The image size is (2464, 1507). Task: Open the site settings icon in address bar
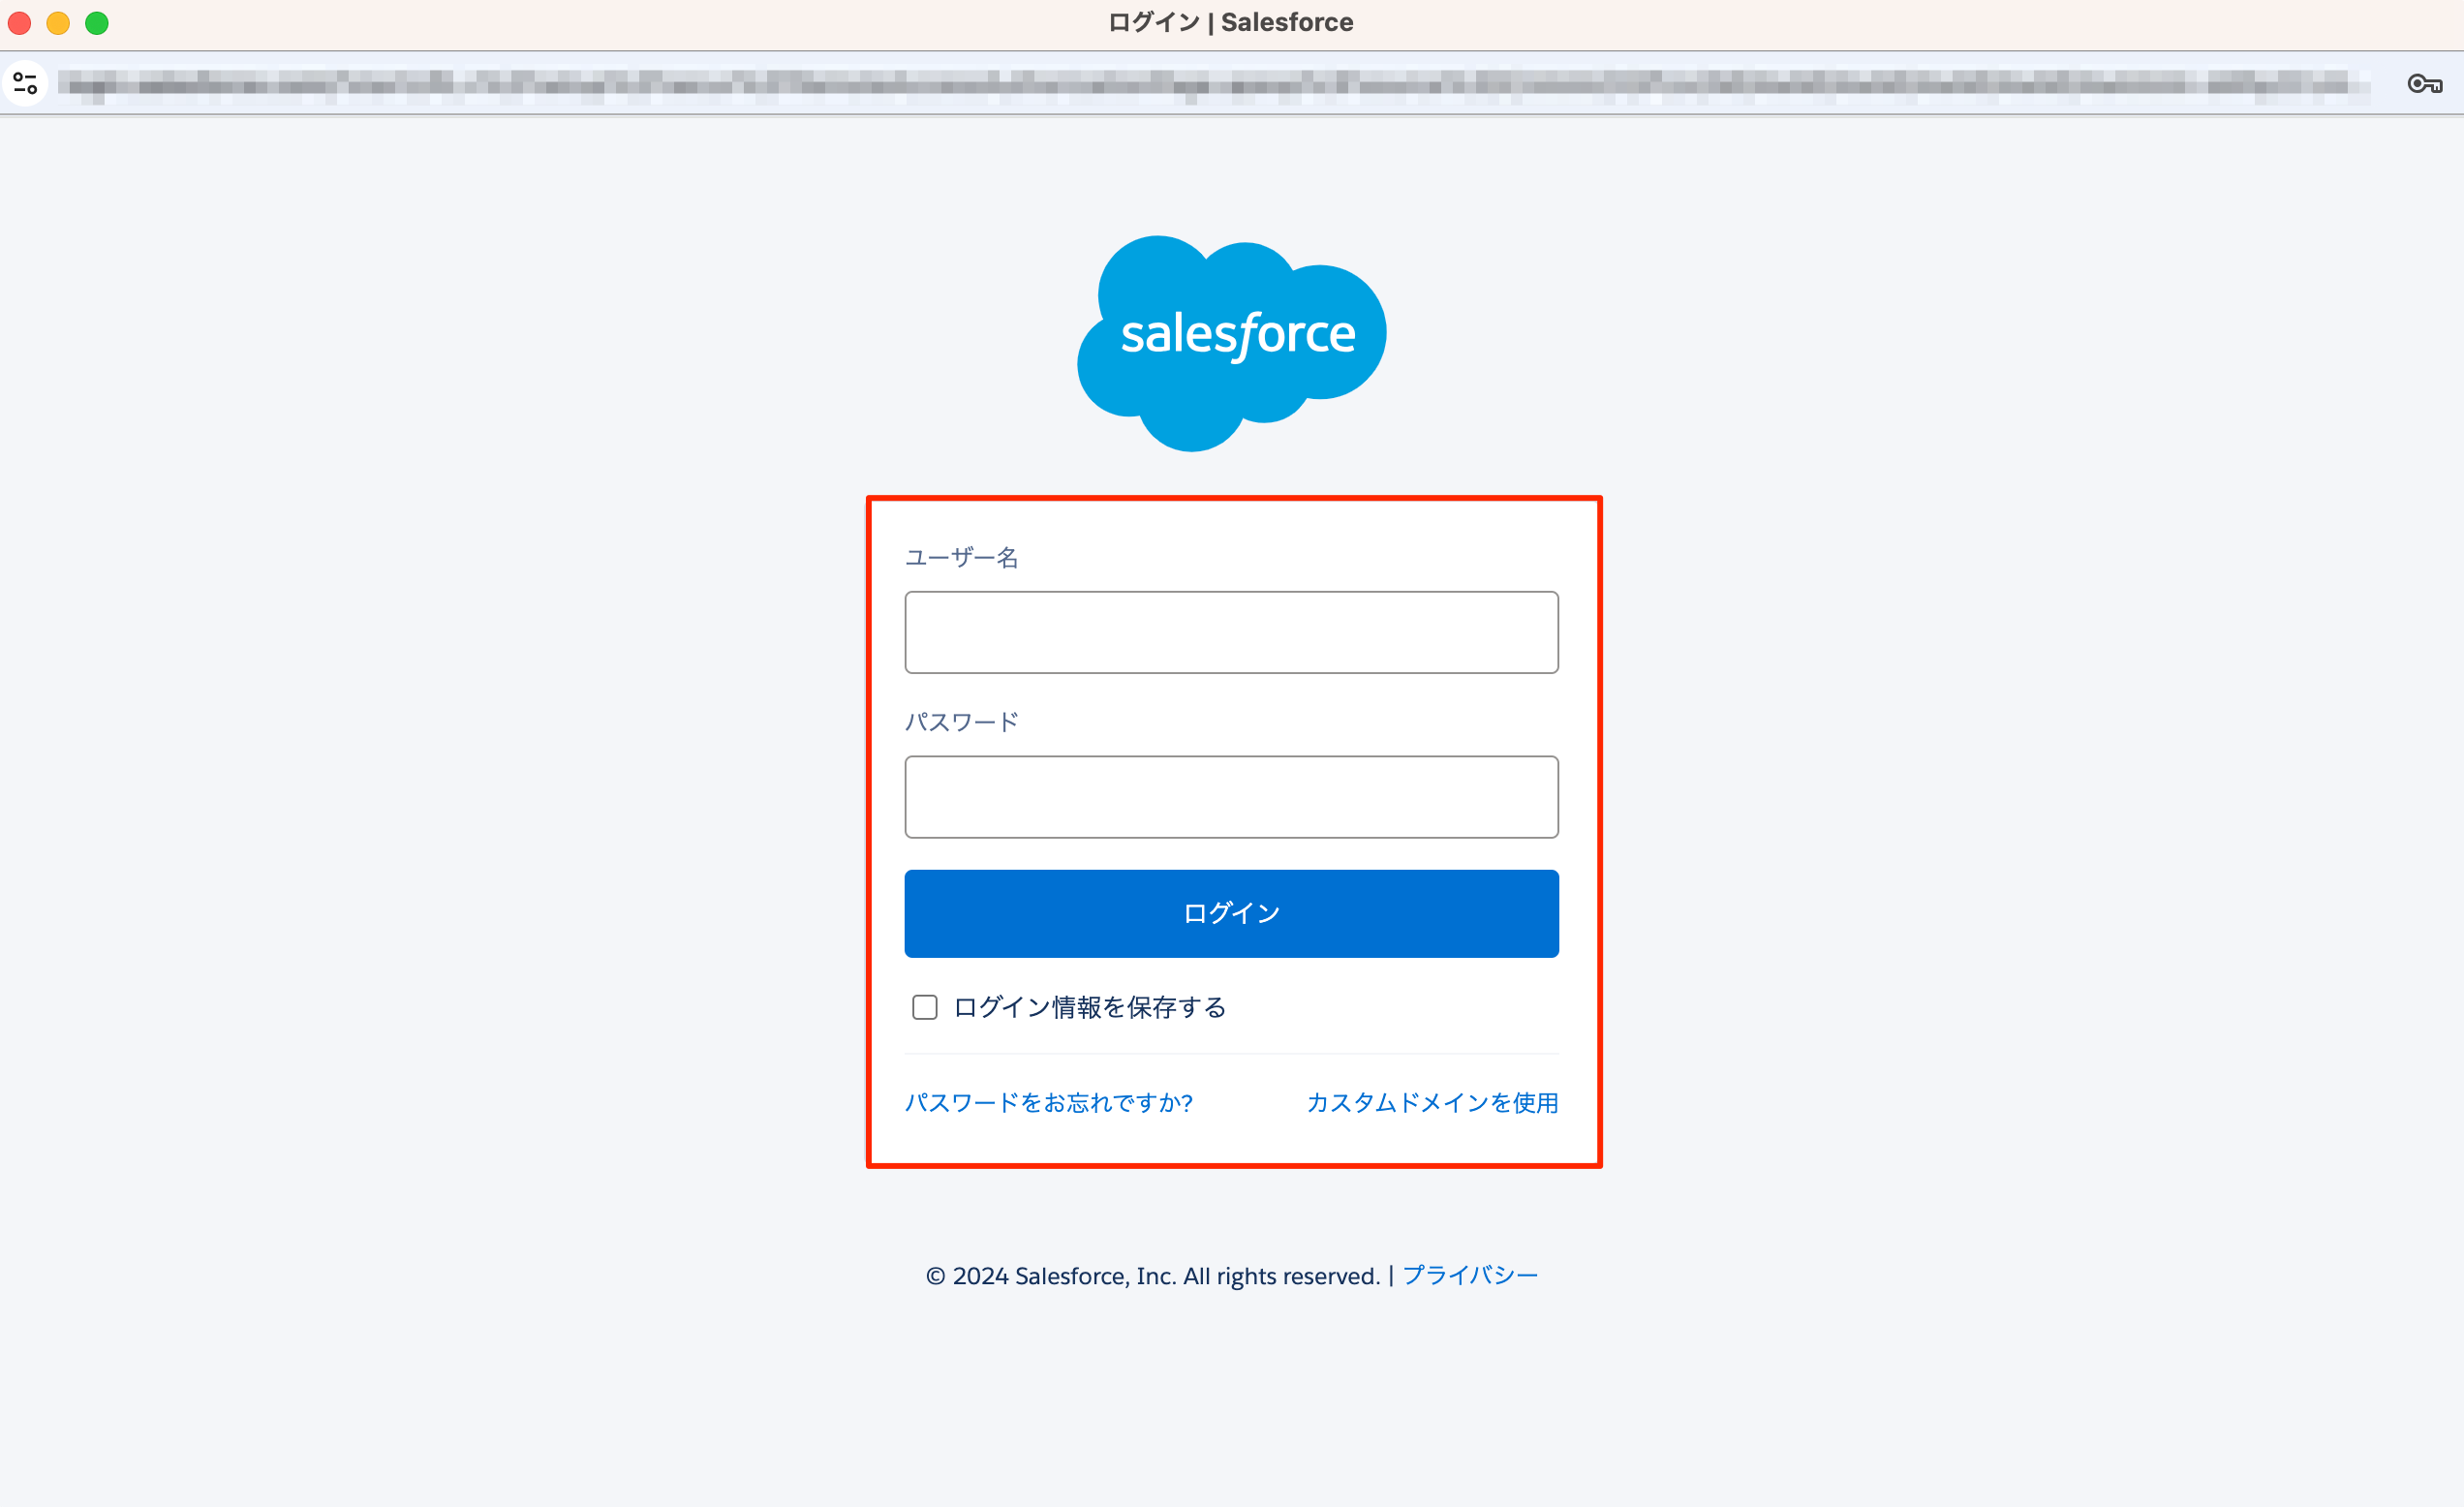(25, 83)
